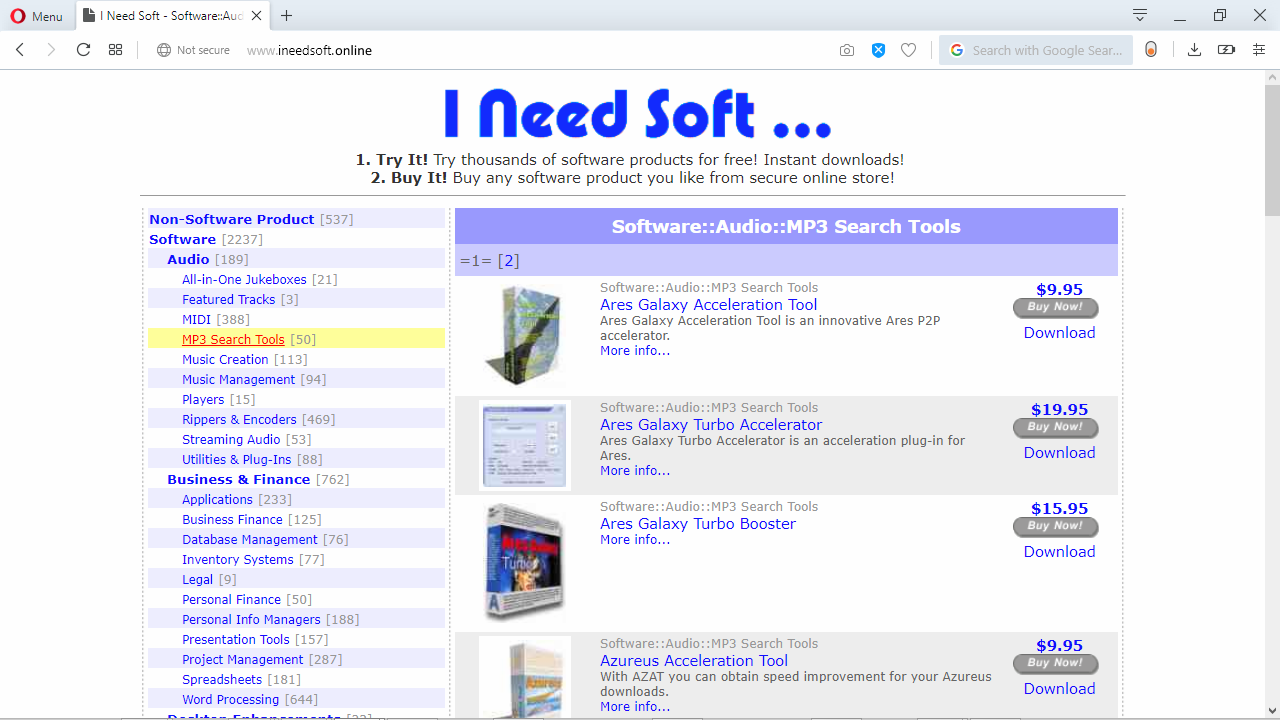The height and width of the screenshot is (720, 1280).
Task: Open the Rippers & Encoders category
Action: pyautogui.click(x=239, y=419)
